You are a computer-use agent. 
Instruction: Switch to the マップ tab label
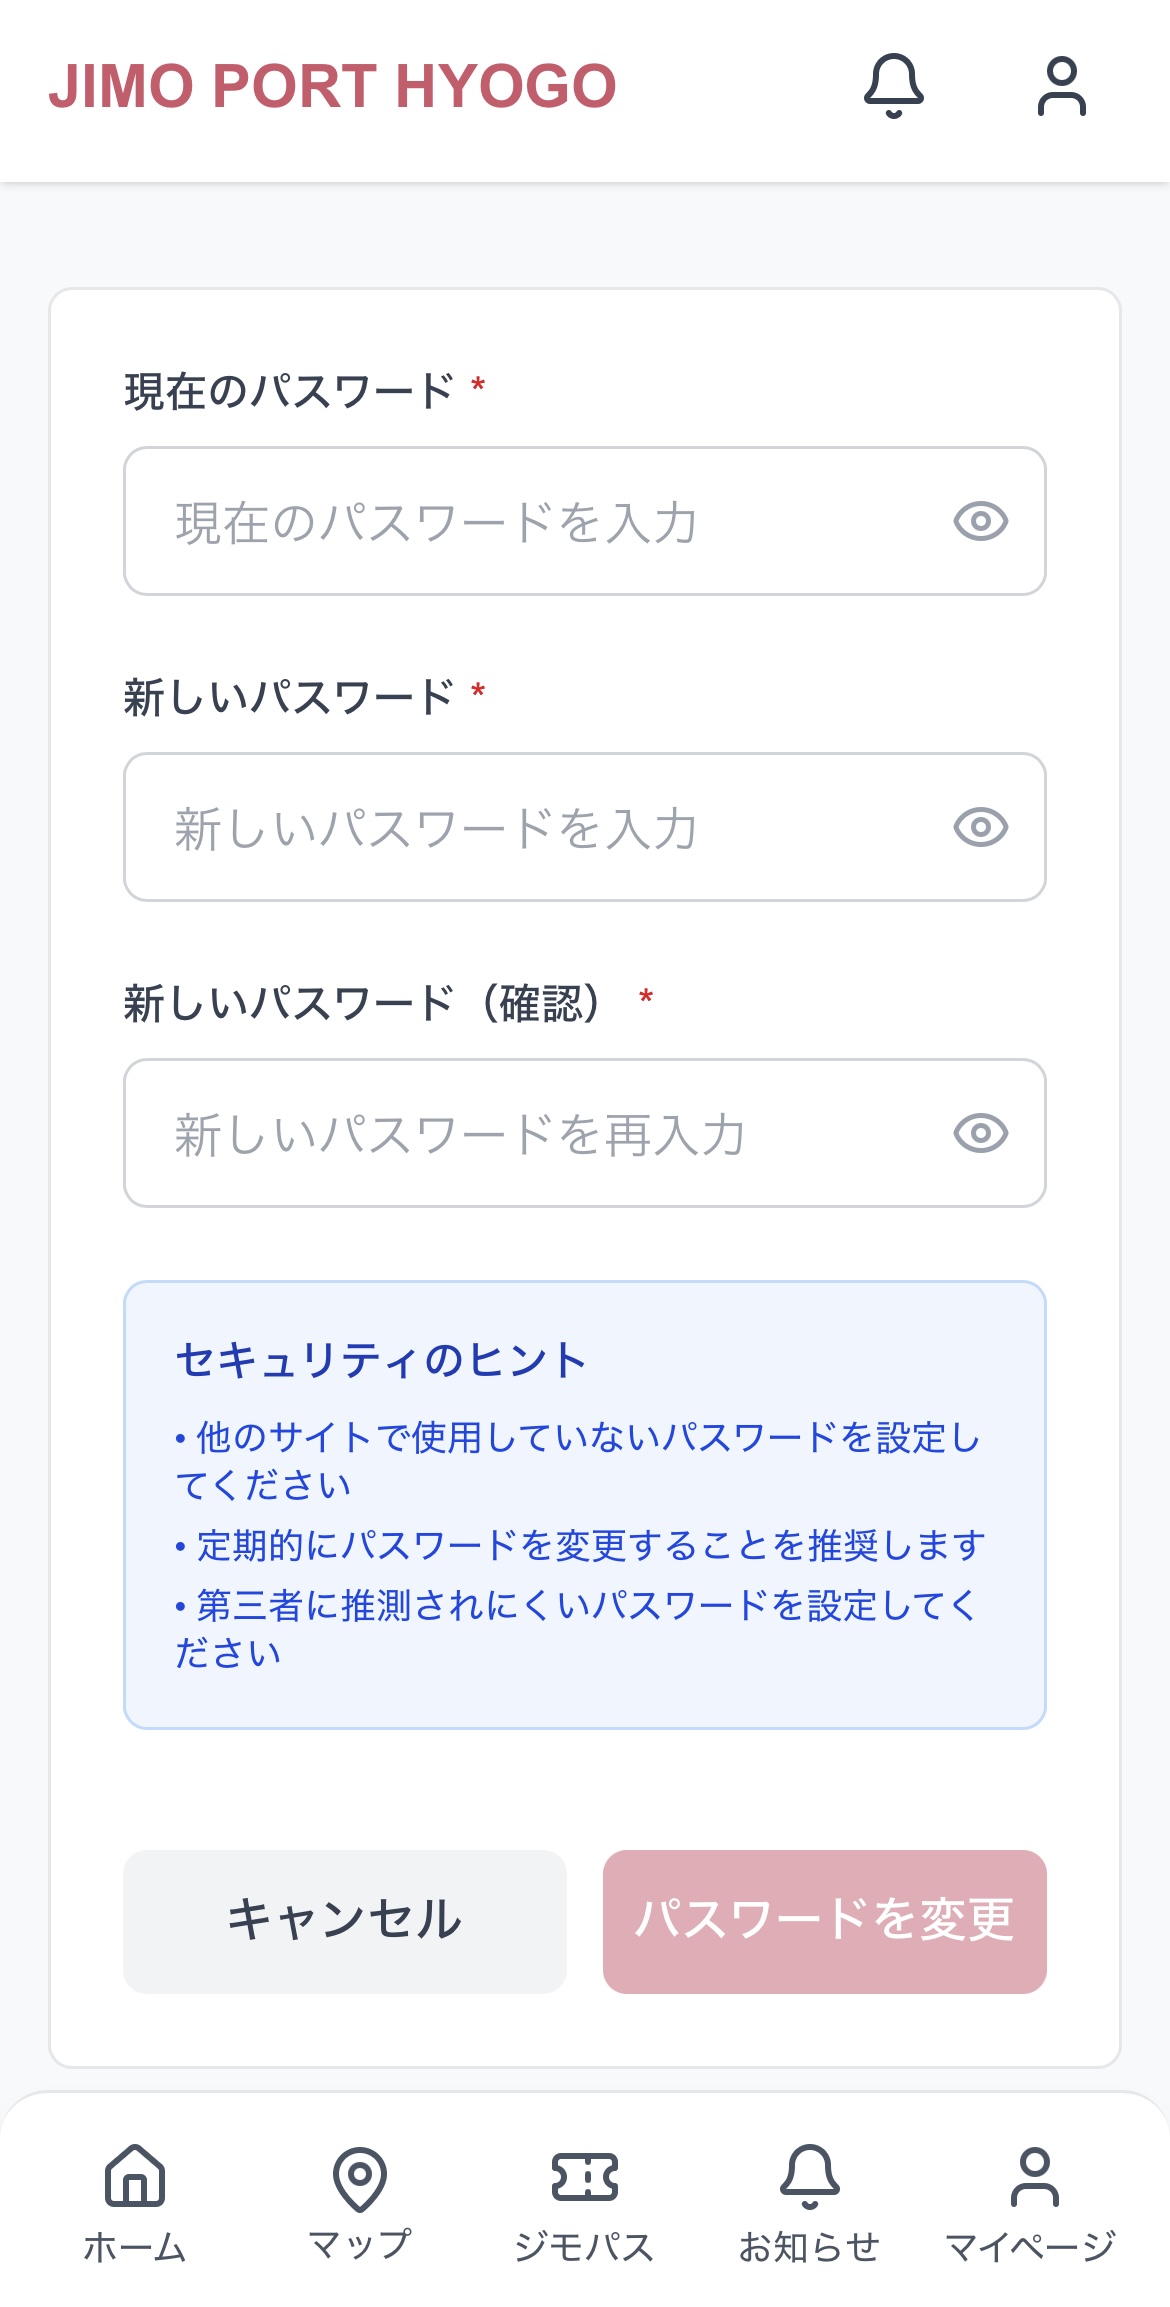pos(360,2245)
